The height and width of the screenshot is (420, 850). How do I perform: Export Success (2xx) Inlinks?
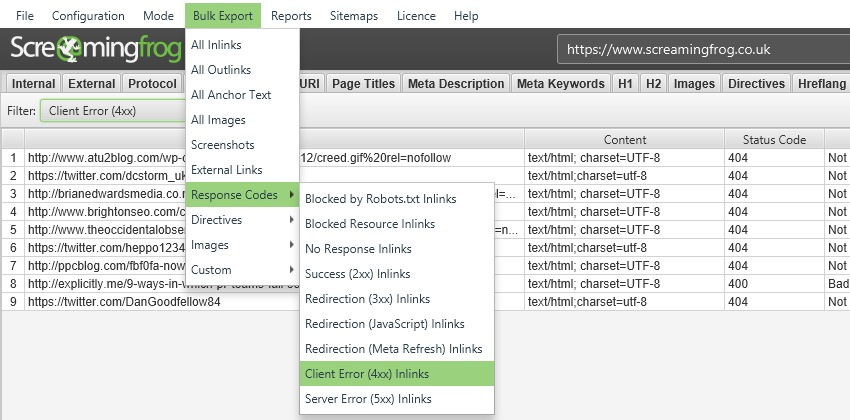[x=397, y=274]
